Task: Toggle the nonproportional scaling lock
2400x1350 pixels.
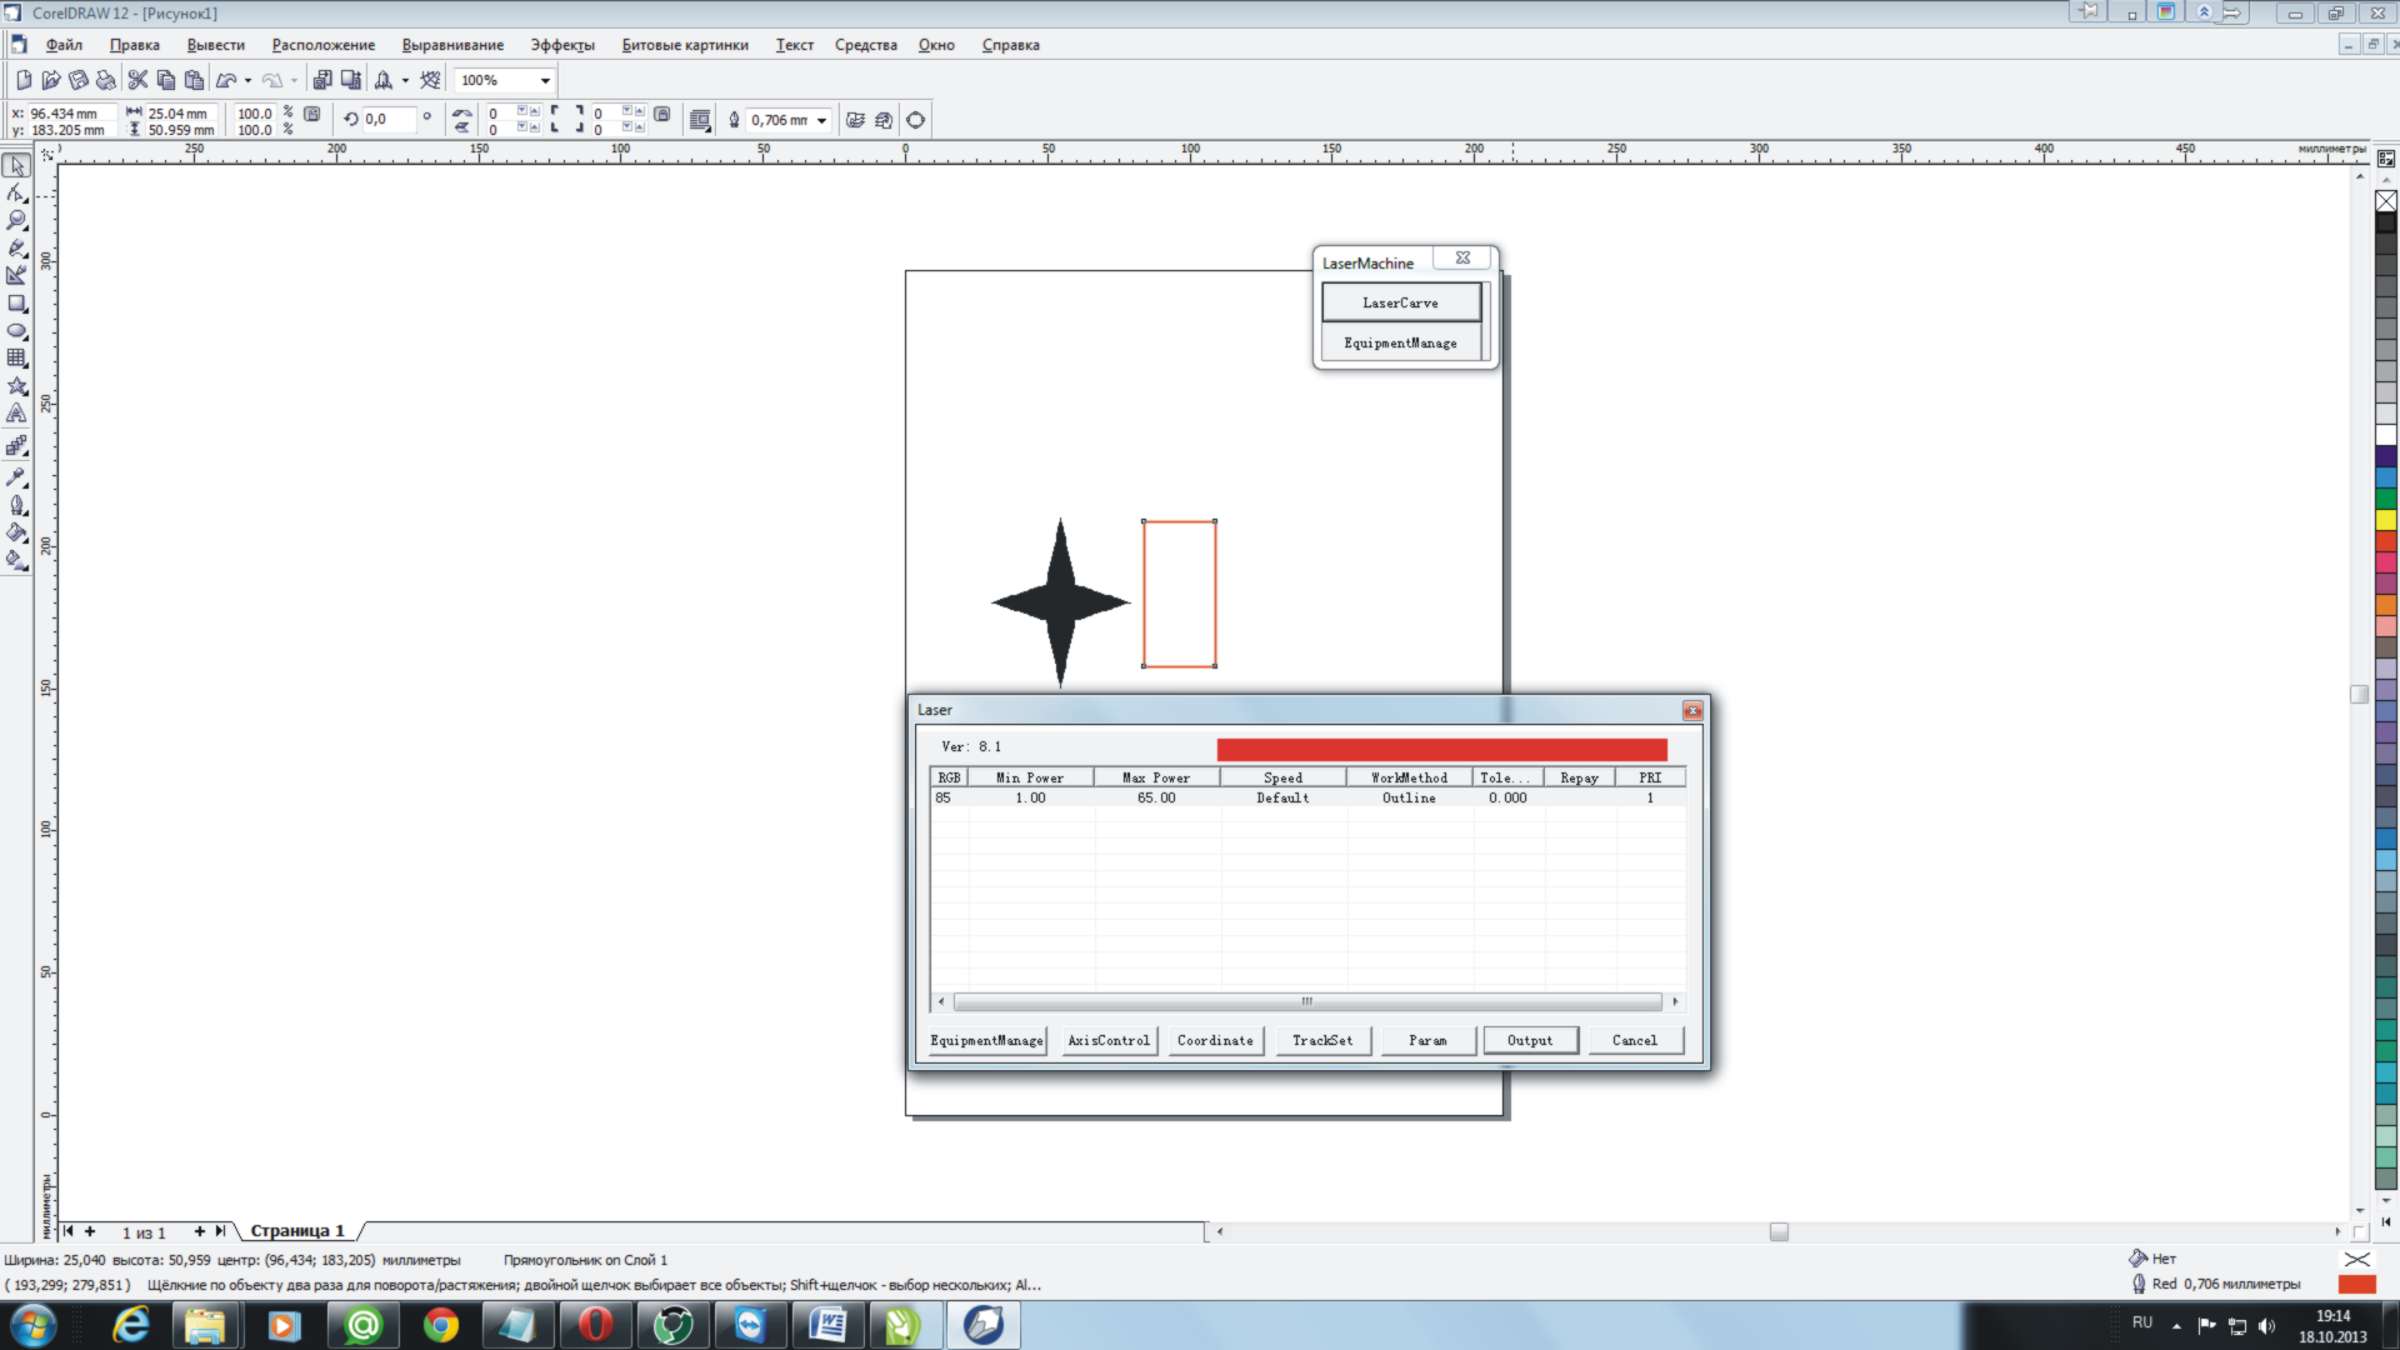Action: coord(312,114)
